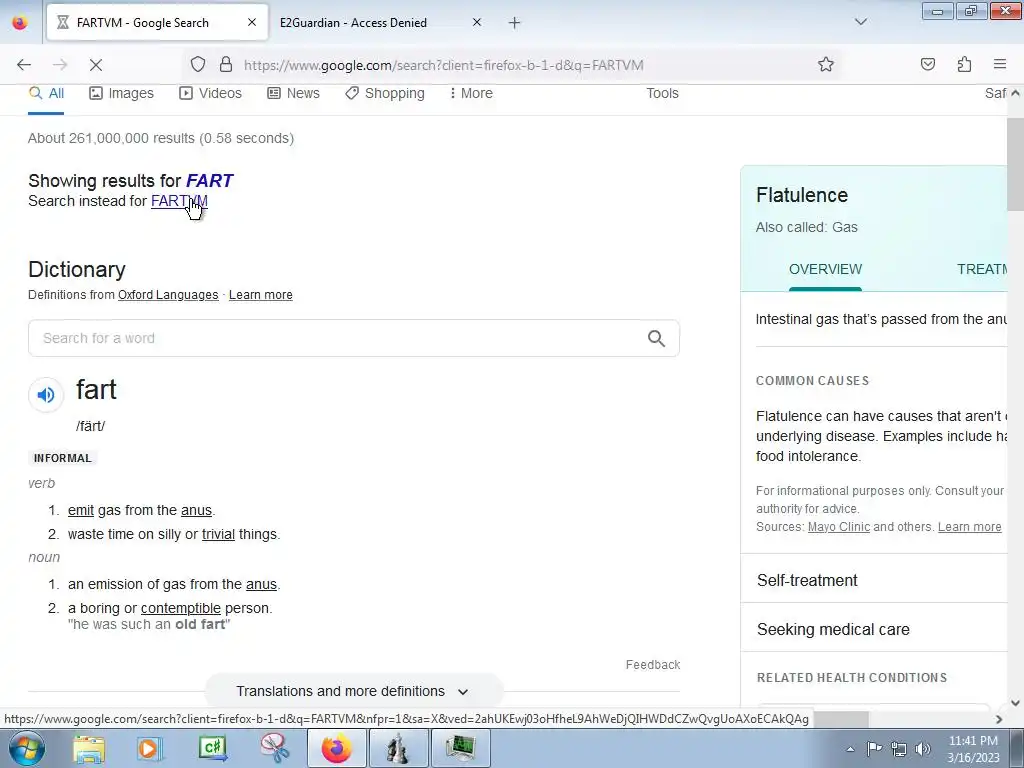
Task: Close the FARTVM Google Search tab
Action: [252, 22]
